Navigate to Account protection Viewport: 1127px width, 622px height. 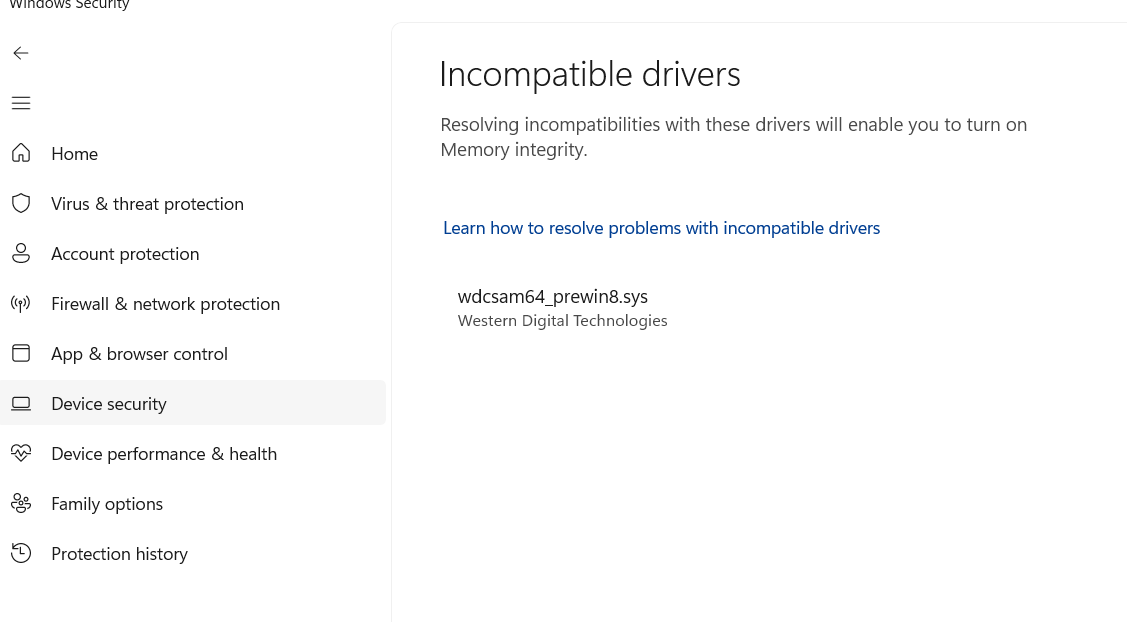[x=125, y=254]
